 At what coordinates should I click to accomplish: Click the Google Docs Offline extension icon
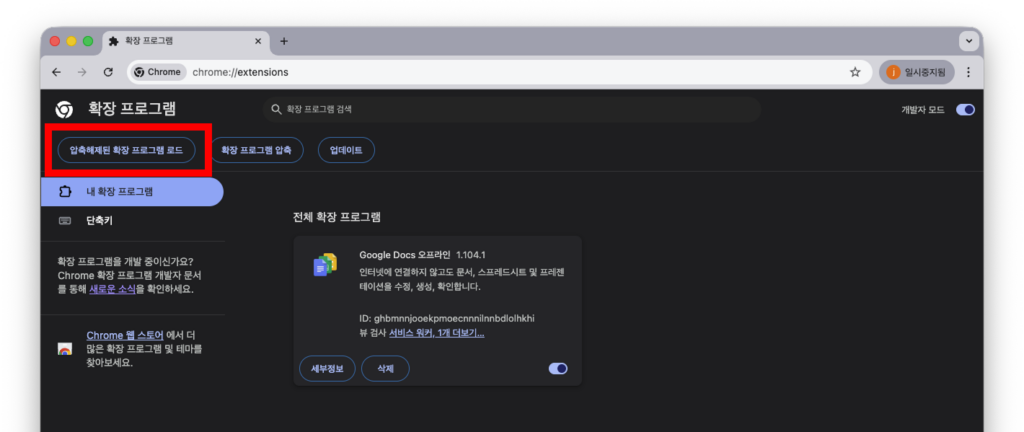(325, 265)
